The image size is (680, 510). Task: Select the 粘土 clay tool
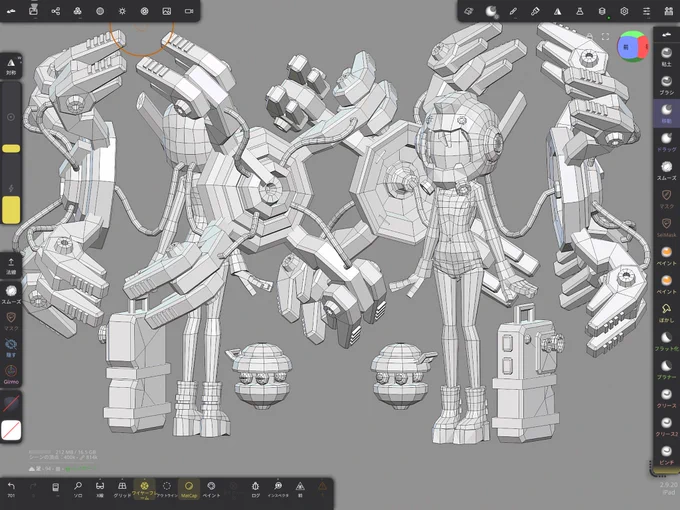point(667,56)
